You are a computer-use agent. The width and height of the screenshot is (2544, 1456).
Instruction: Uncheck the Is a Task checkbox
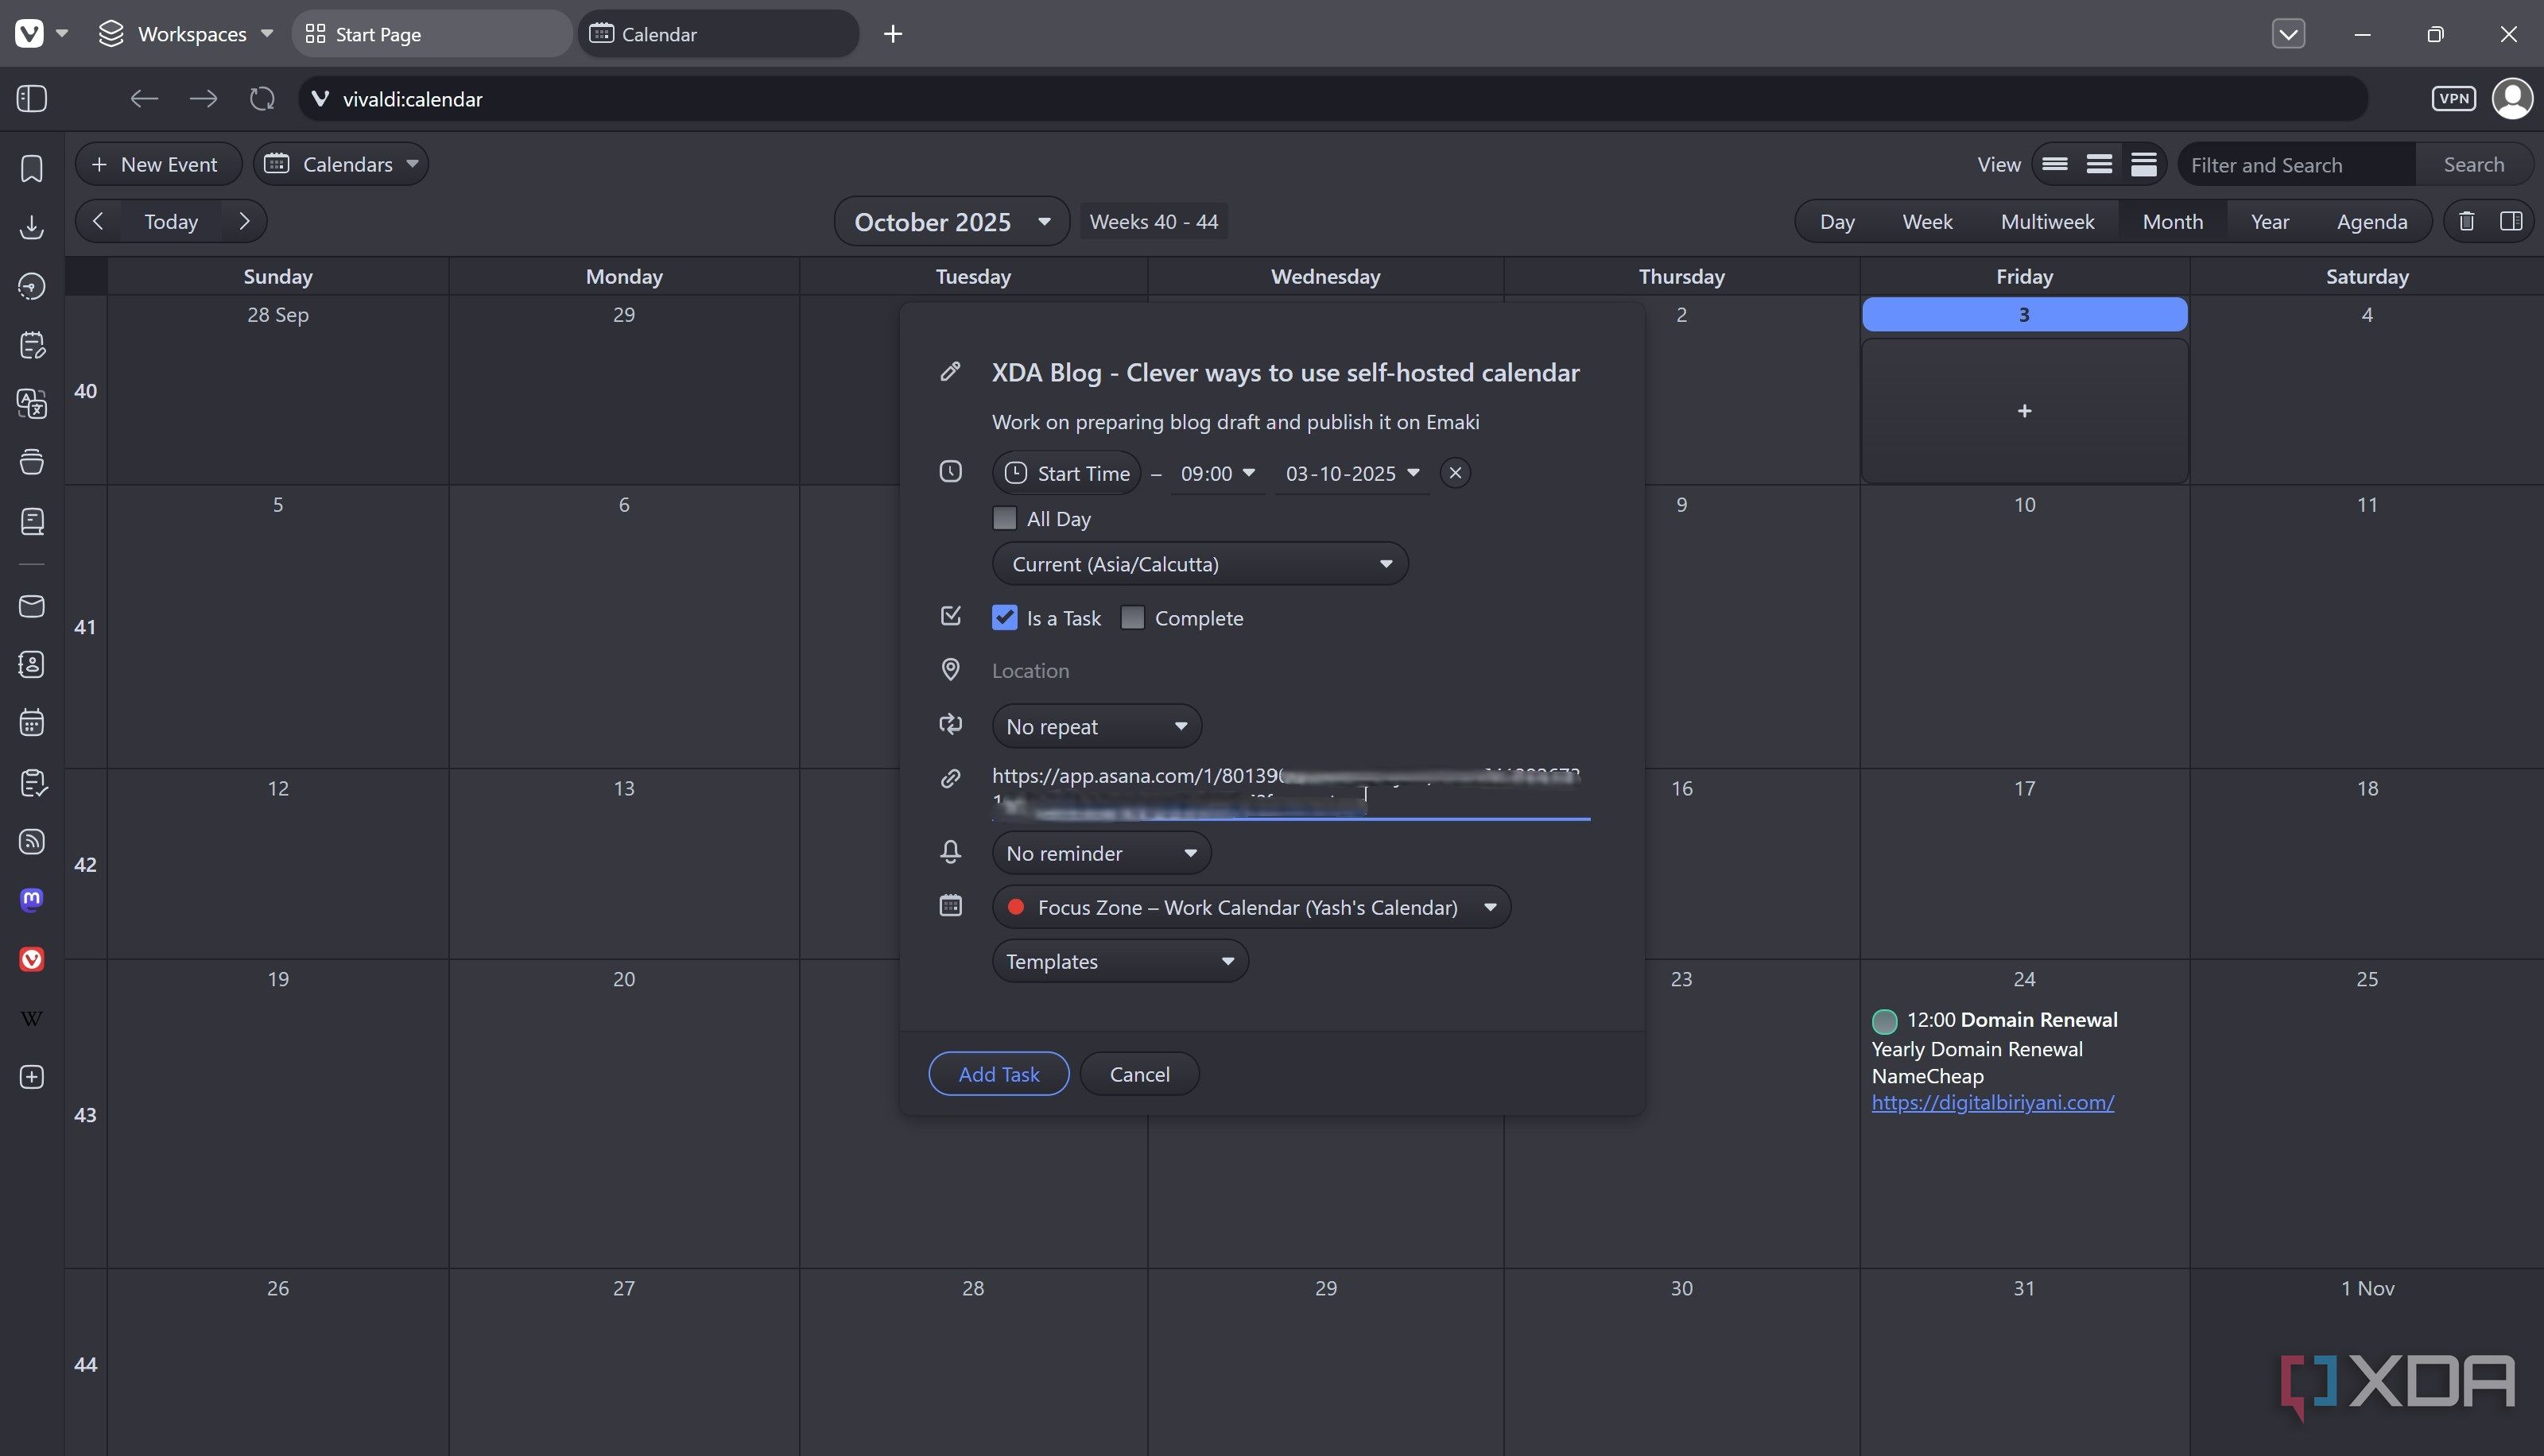(1004, 618)
